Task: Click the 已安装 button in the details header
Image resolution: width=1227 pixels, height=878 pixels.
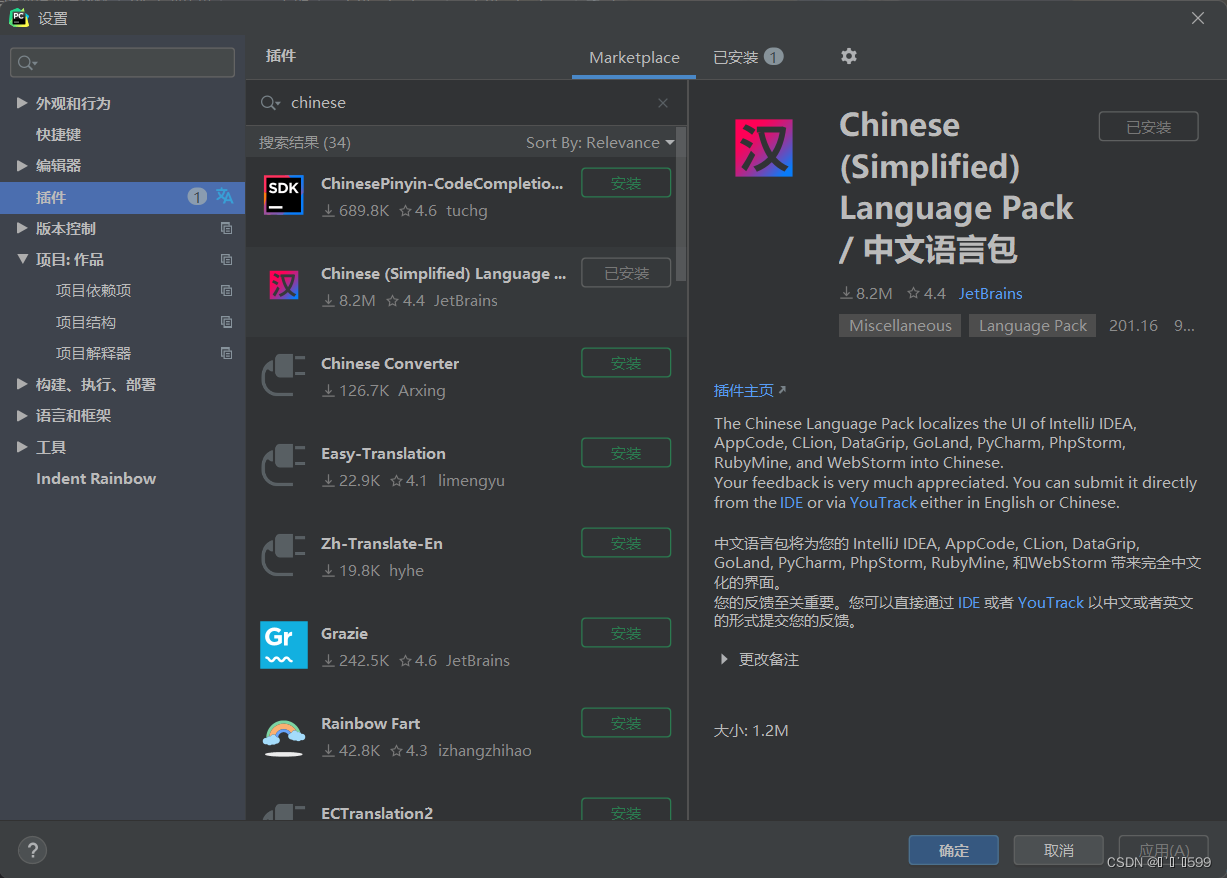Action: pos(1148,127)
